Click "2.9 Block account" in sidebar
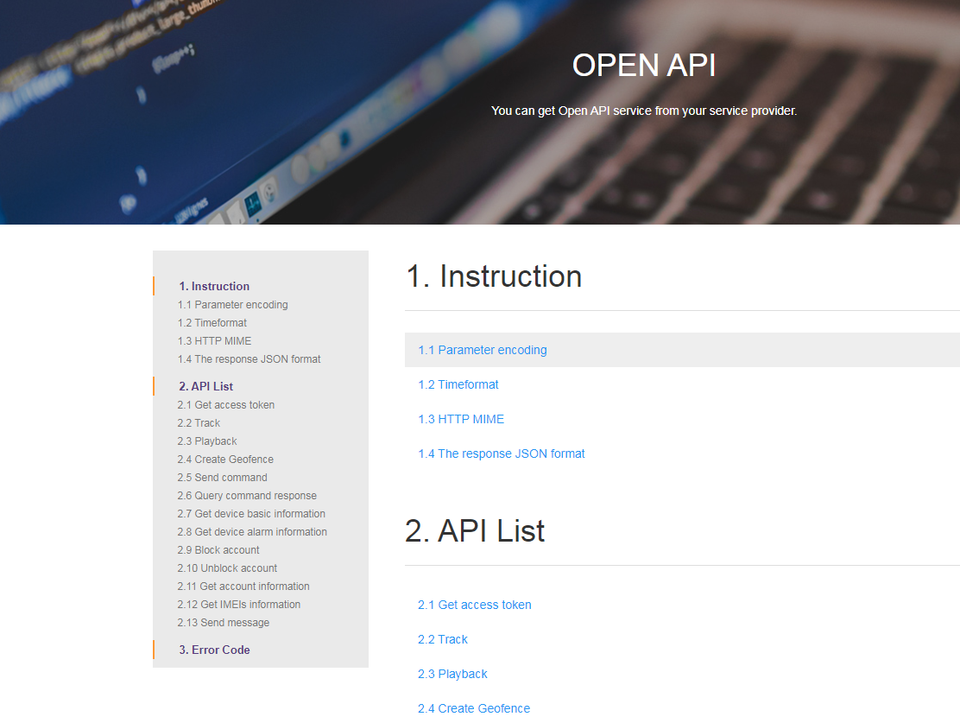Screen dimensions: 960x723 [218, 550]
